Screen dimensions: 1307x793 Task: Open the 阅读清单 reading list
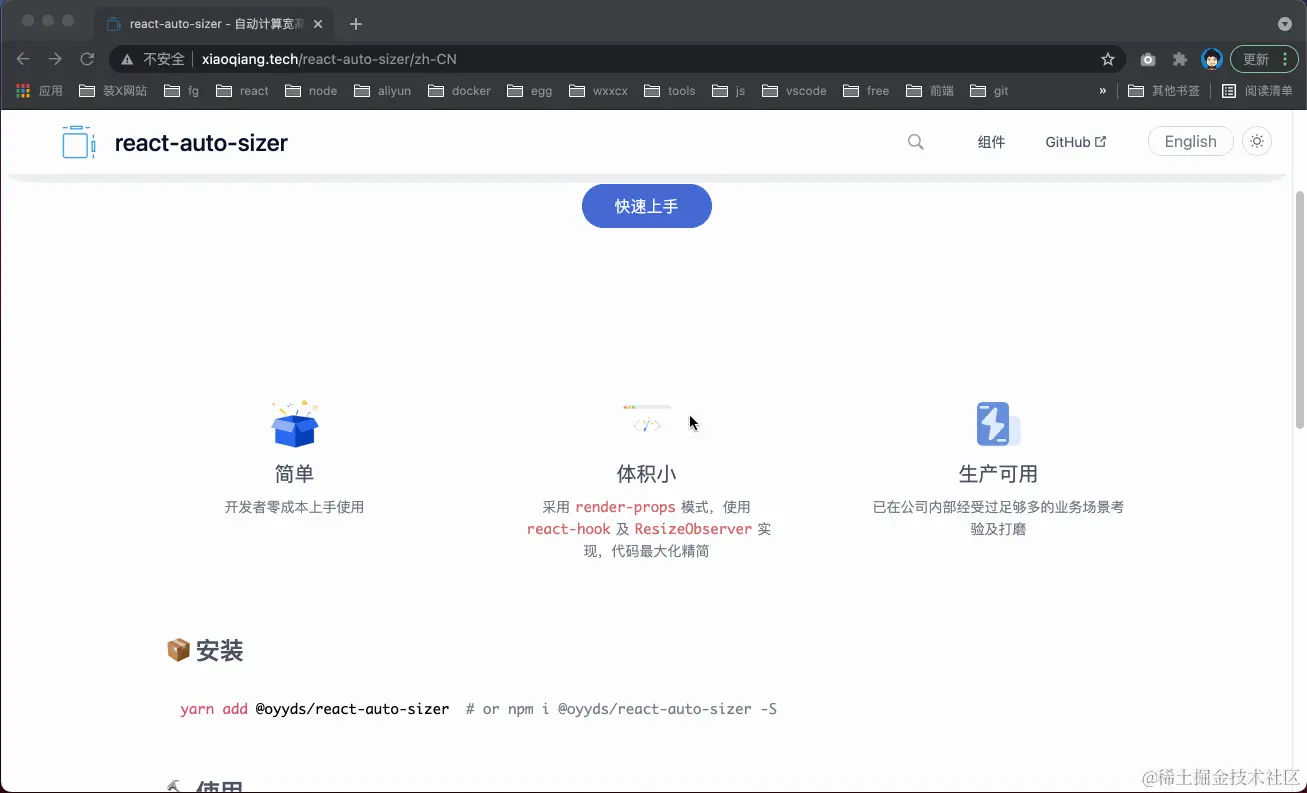pos(1258,90)
